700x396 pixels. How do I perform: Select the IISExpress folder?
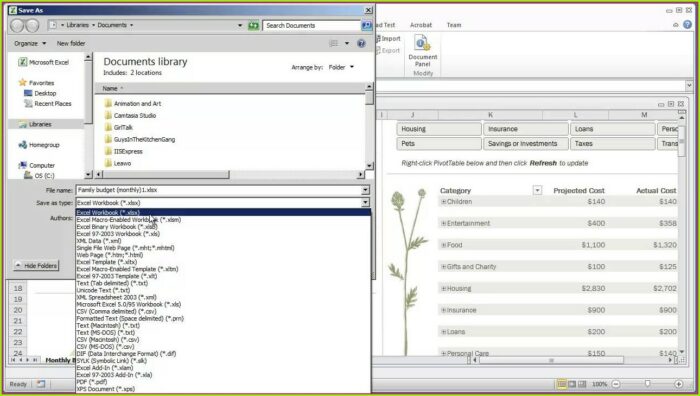click(123, 152)
